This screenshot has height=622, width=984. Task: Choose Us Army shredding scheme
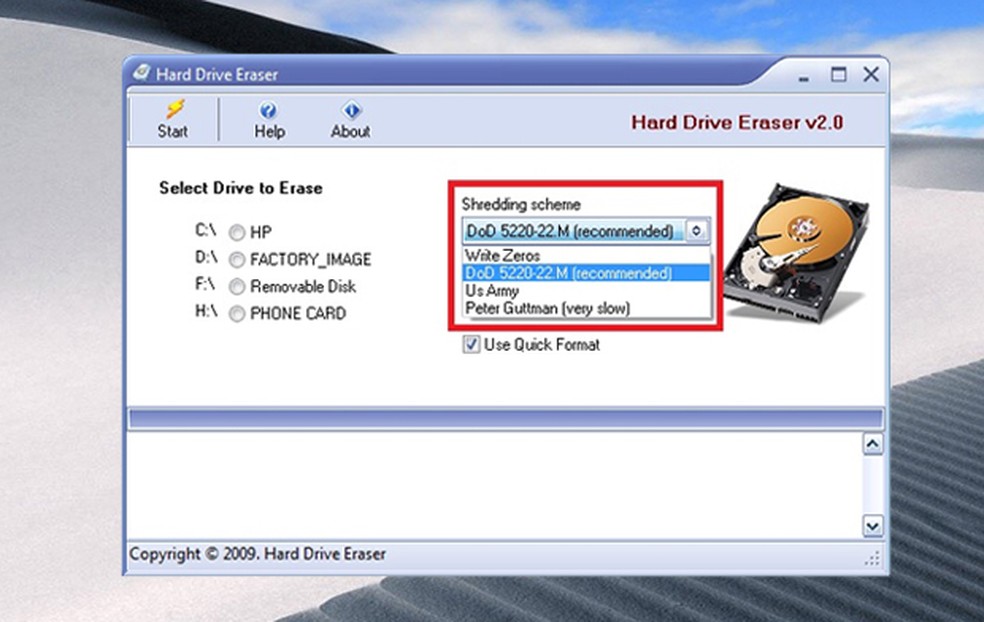(x=587, y=291)
